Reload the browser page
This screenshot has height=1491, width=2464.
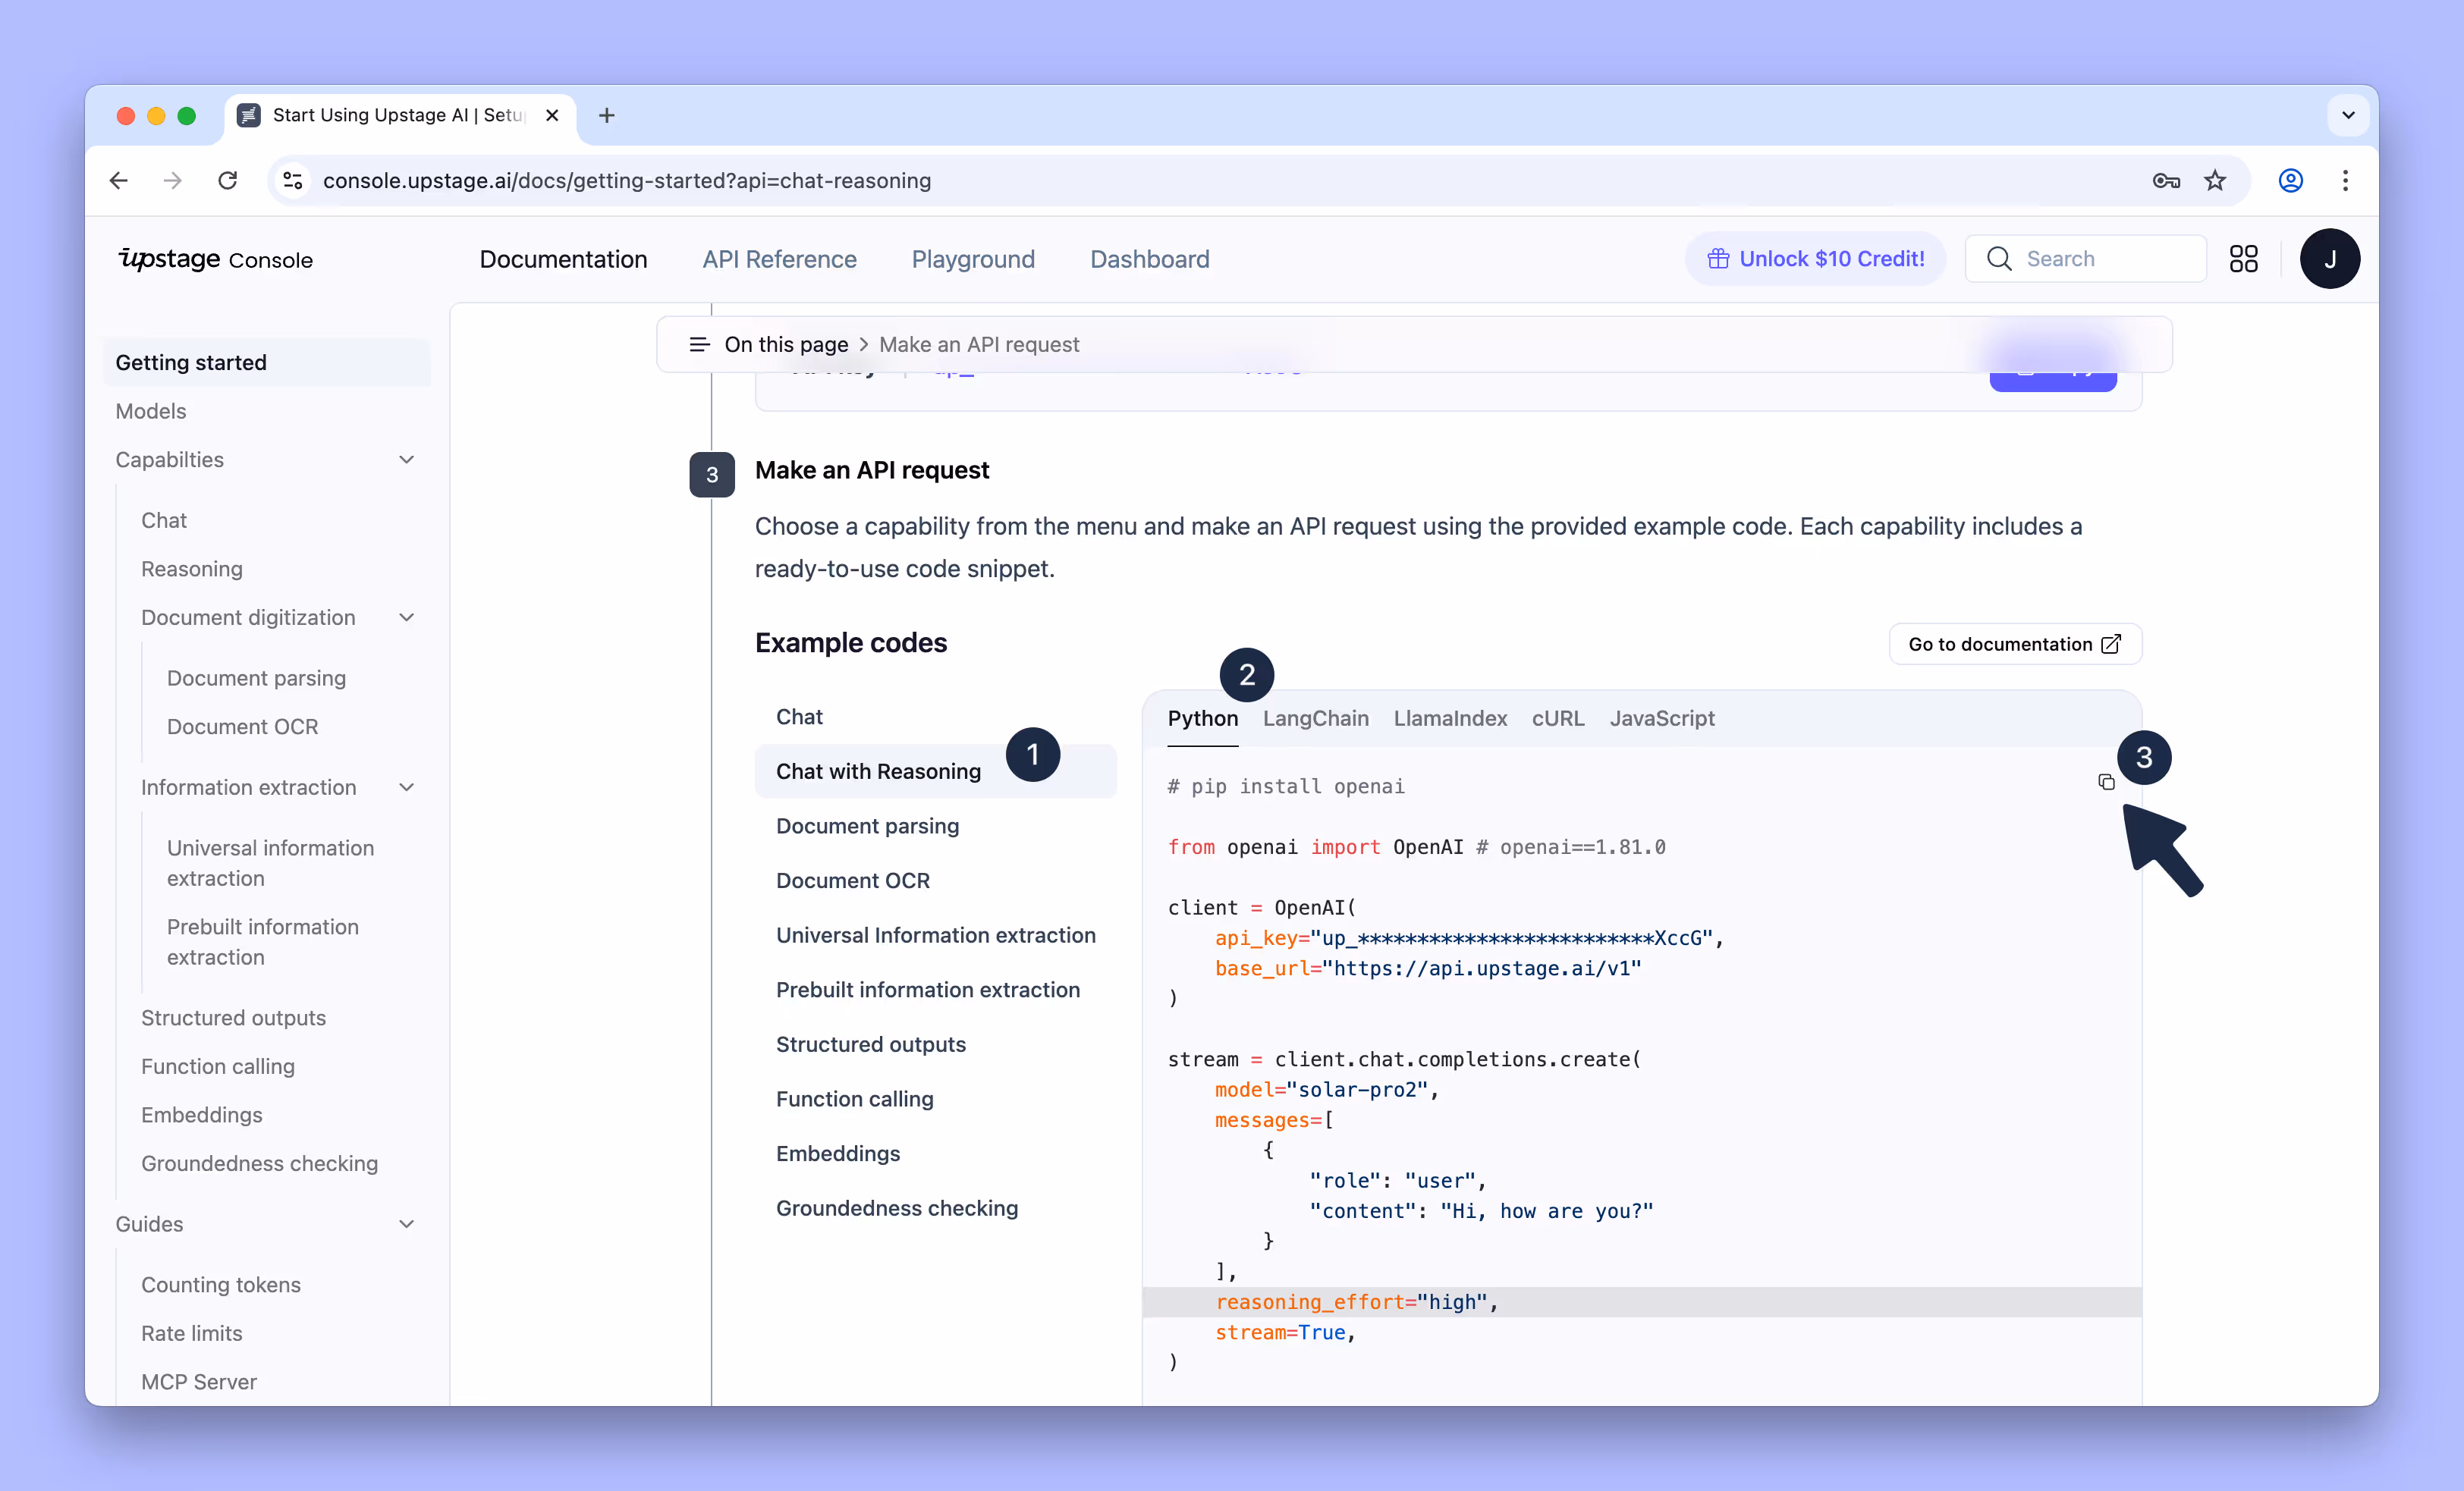click(228, 180)
